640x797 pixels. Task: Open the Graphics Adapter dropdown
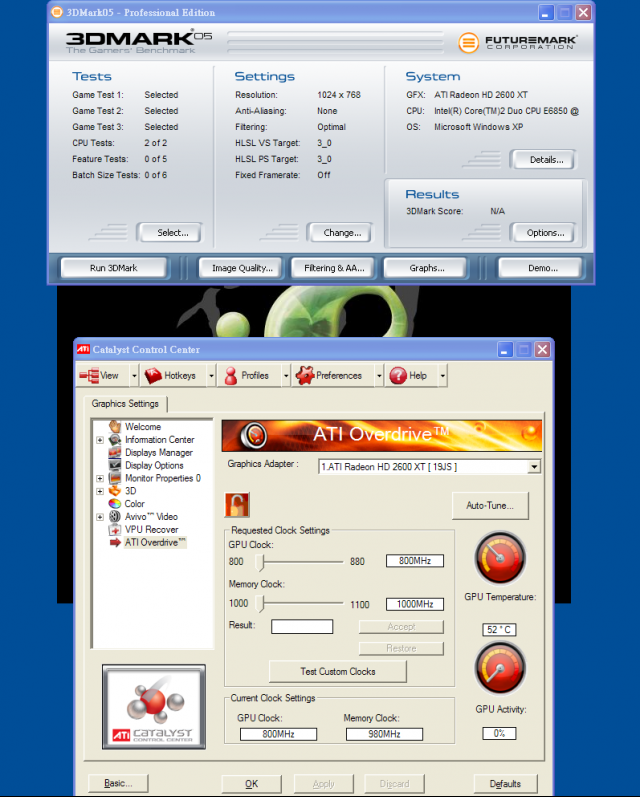(x=534, y=467)
